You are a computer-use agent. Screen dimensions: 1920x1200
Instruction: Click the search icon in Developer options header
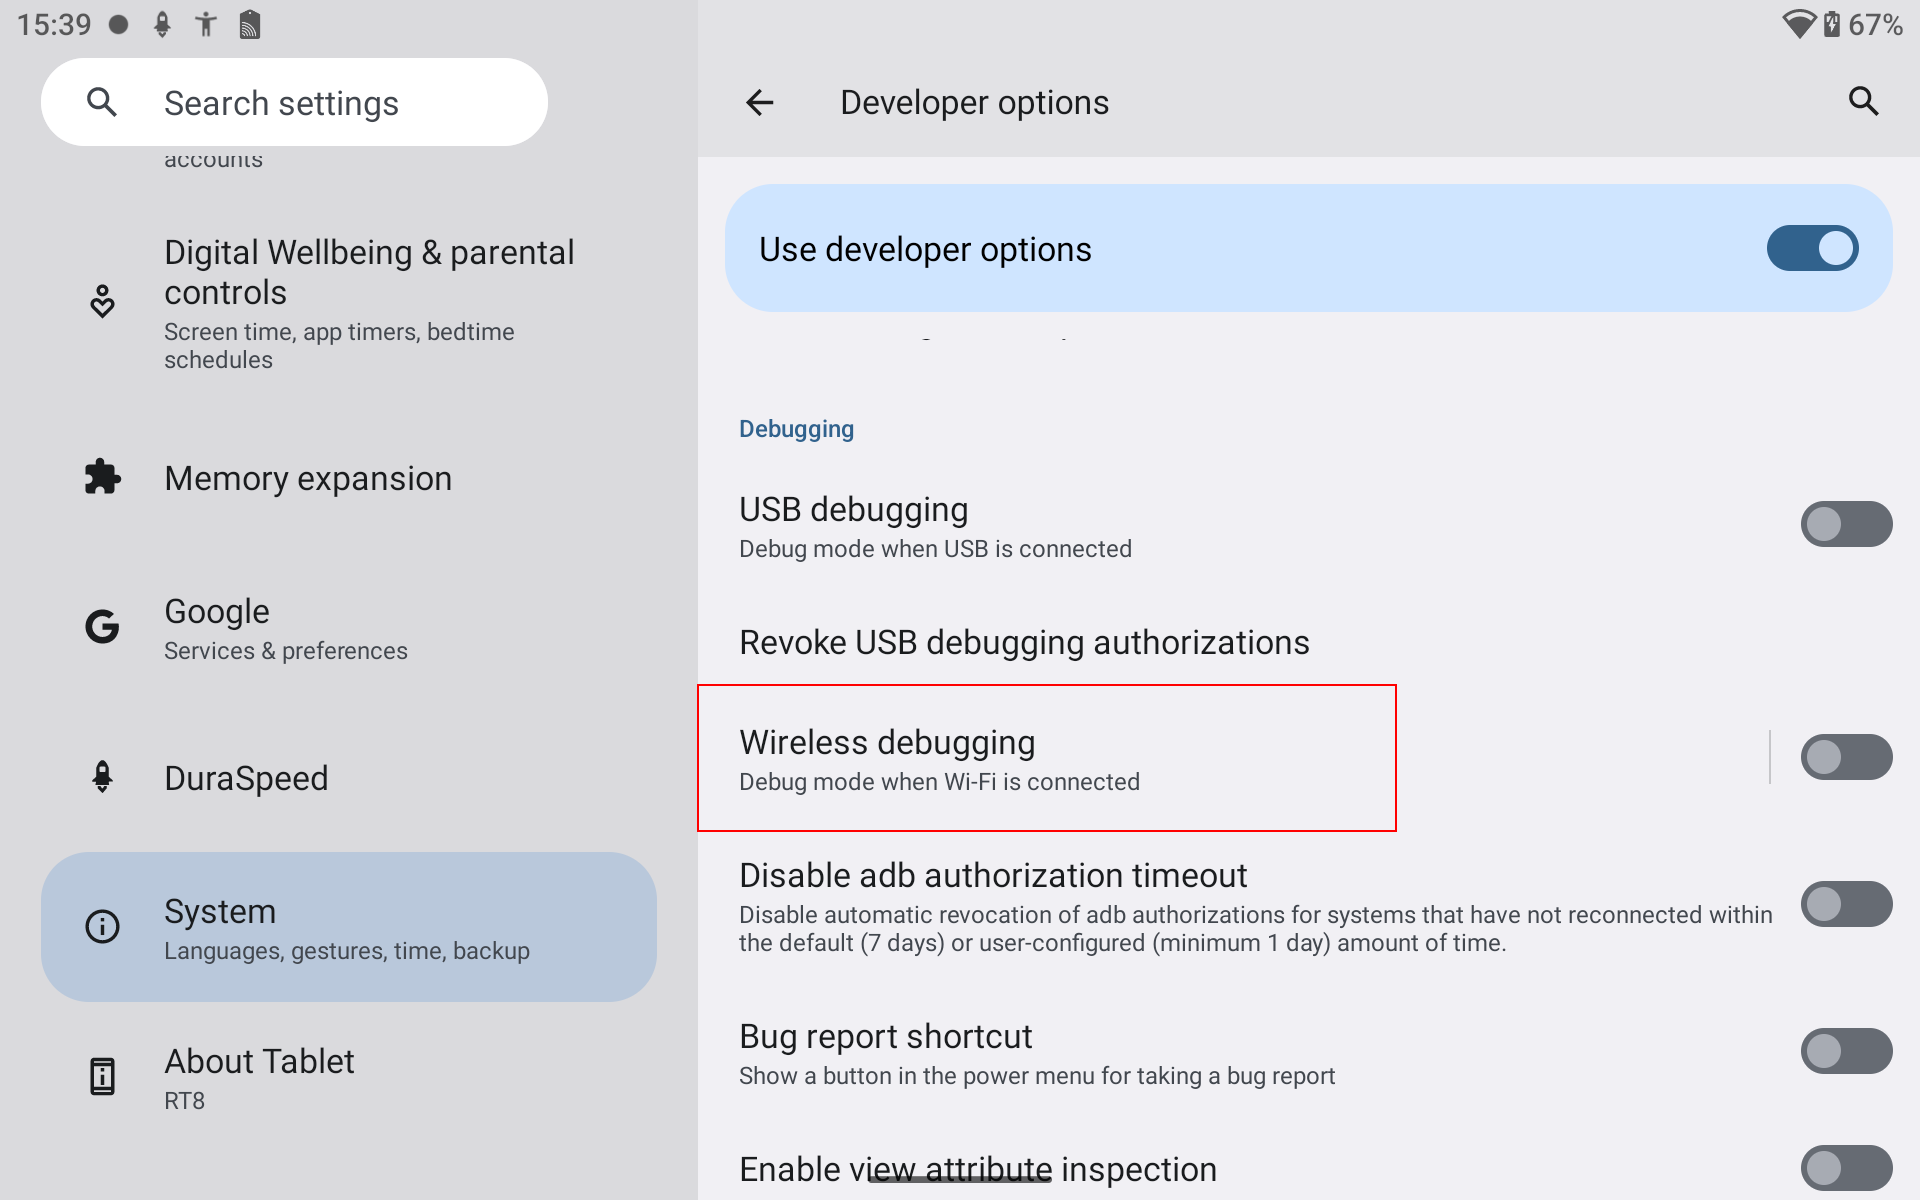[x=1863, y=101]
